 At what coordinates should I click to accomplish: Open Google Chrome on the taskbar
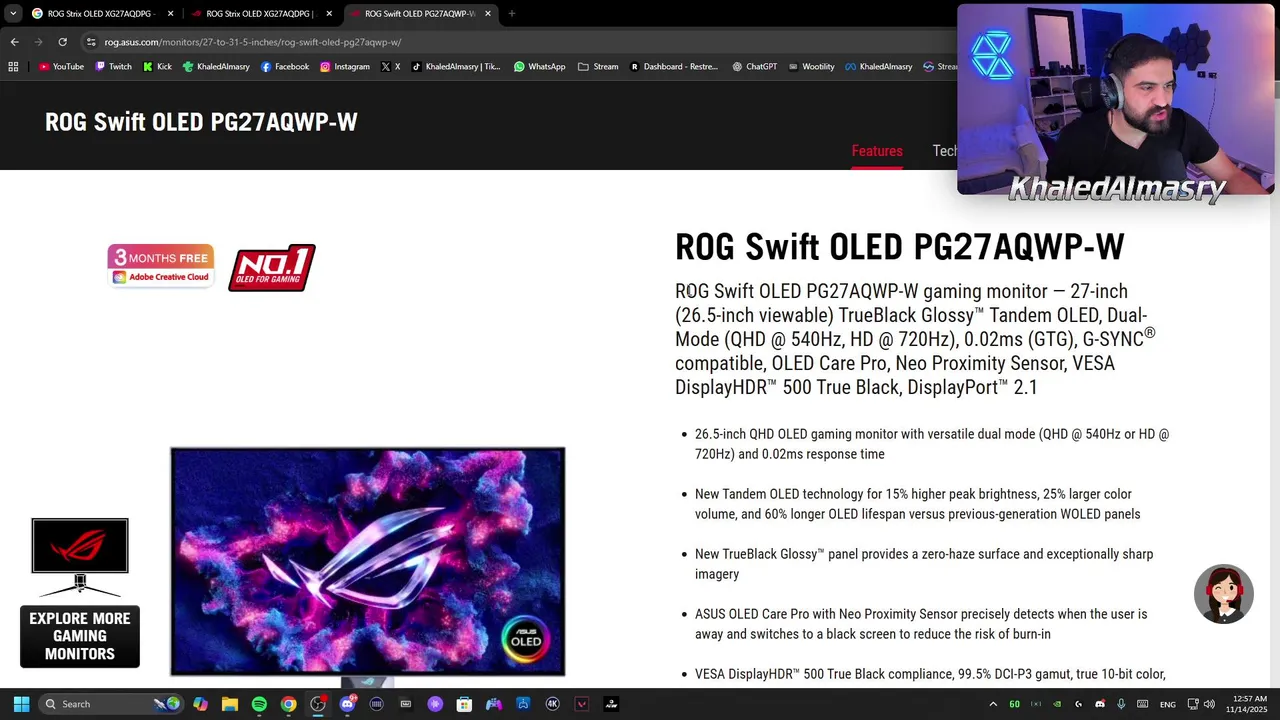(288, 704)
